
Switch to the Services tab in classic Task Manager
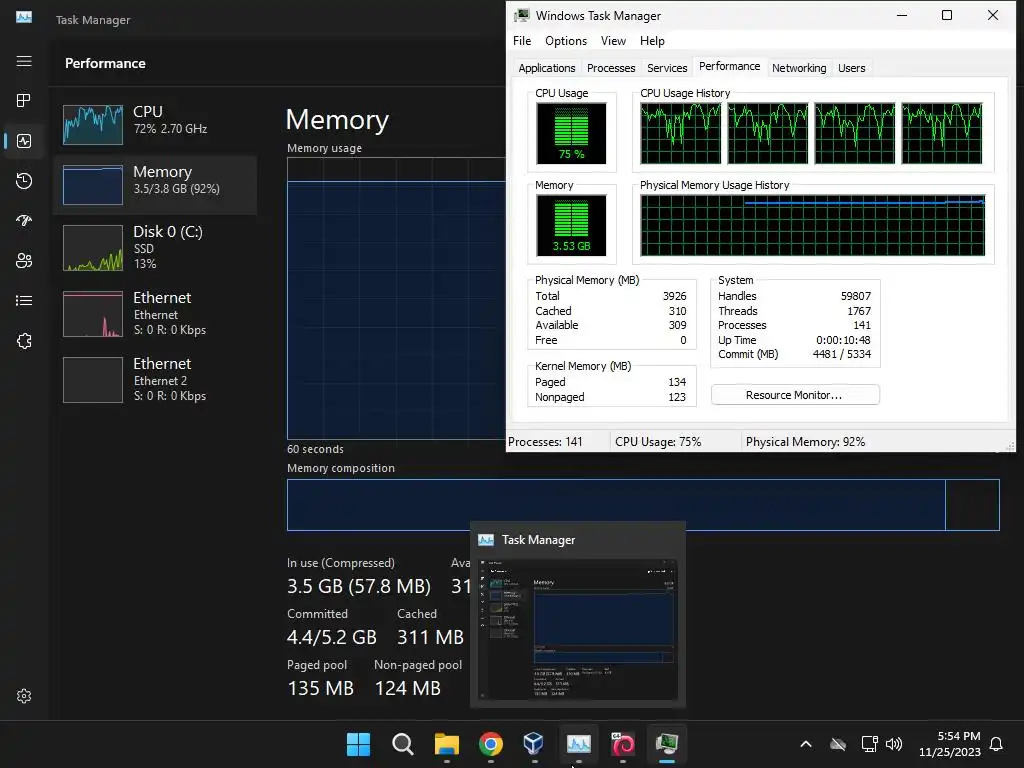667,68
